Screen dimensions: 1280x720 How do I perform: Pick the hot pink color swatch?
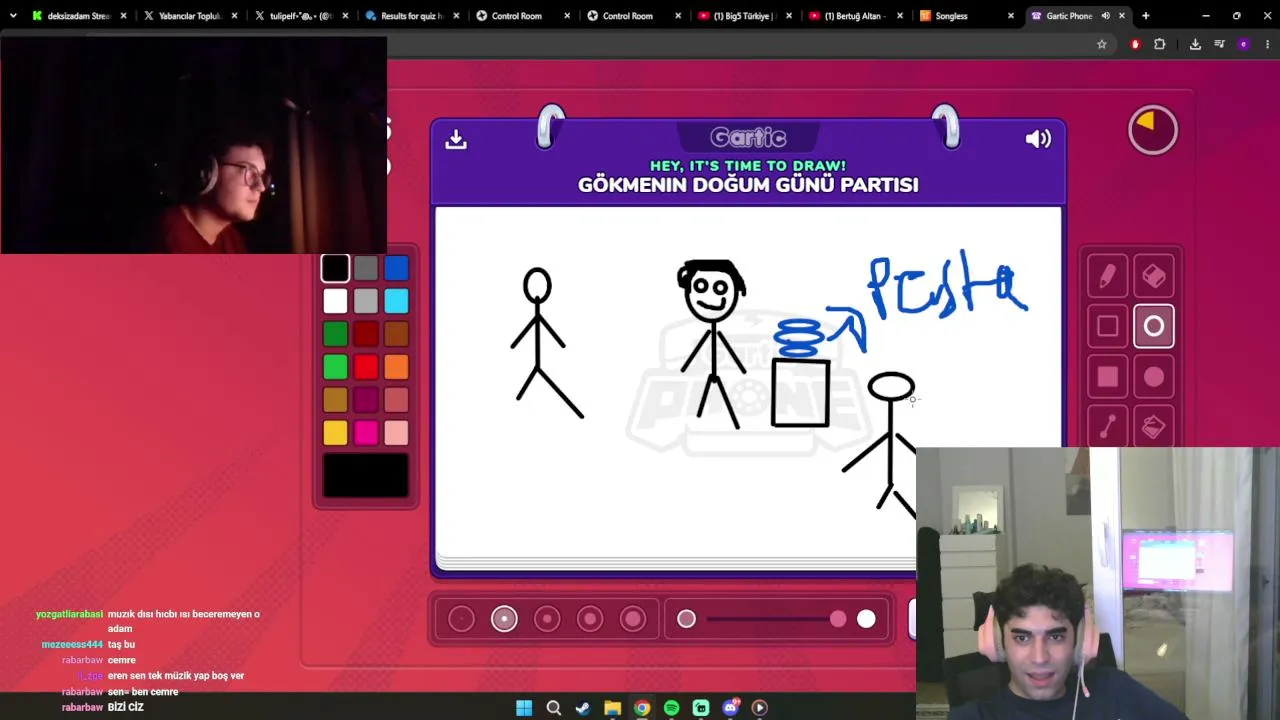366,433
